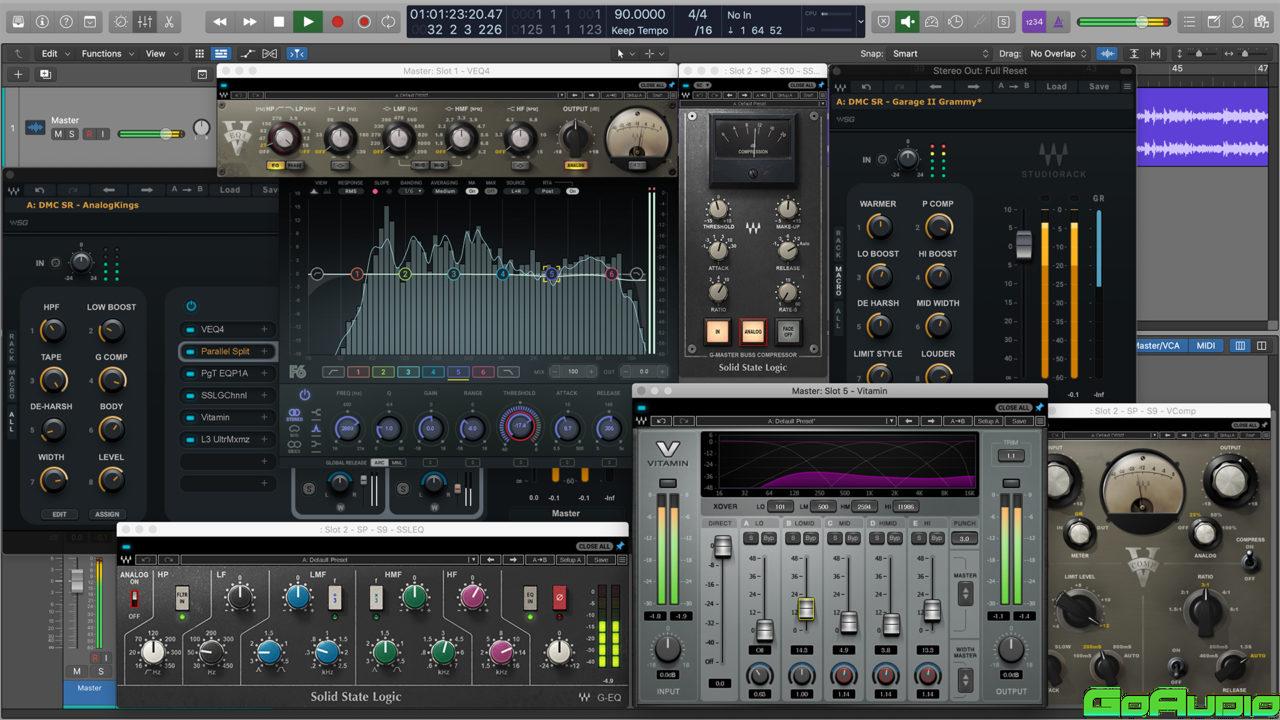Open the Keep Tempo mode menu
This screenshot has width=1280, height=720.
point(639,30)
